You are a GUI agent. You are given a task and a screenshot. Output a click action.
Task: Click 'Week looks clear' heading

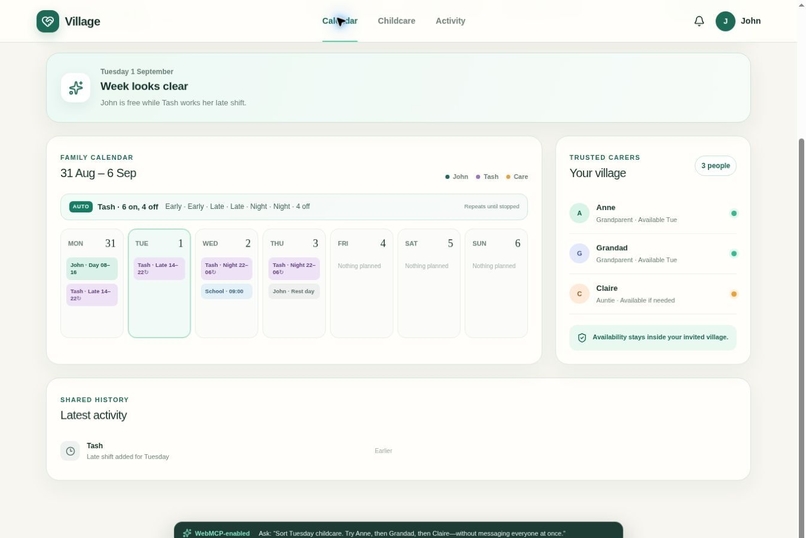click(x=144, y=86)
